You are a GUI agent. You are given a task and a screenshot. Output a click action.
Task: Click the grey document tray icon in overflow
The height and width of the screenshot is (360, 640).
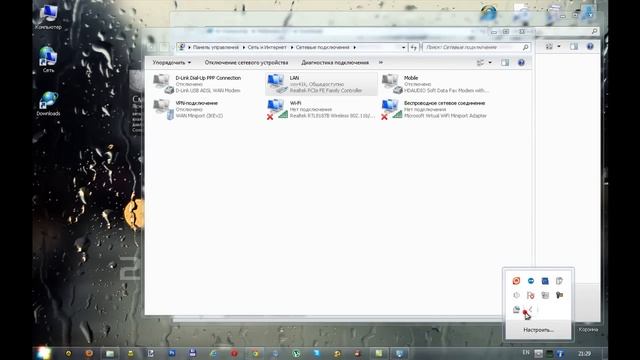559,281
